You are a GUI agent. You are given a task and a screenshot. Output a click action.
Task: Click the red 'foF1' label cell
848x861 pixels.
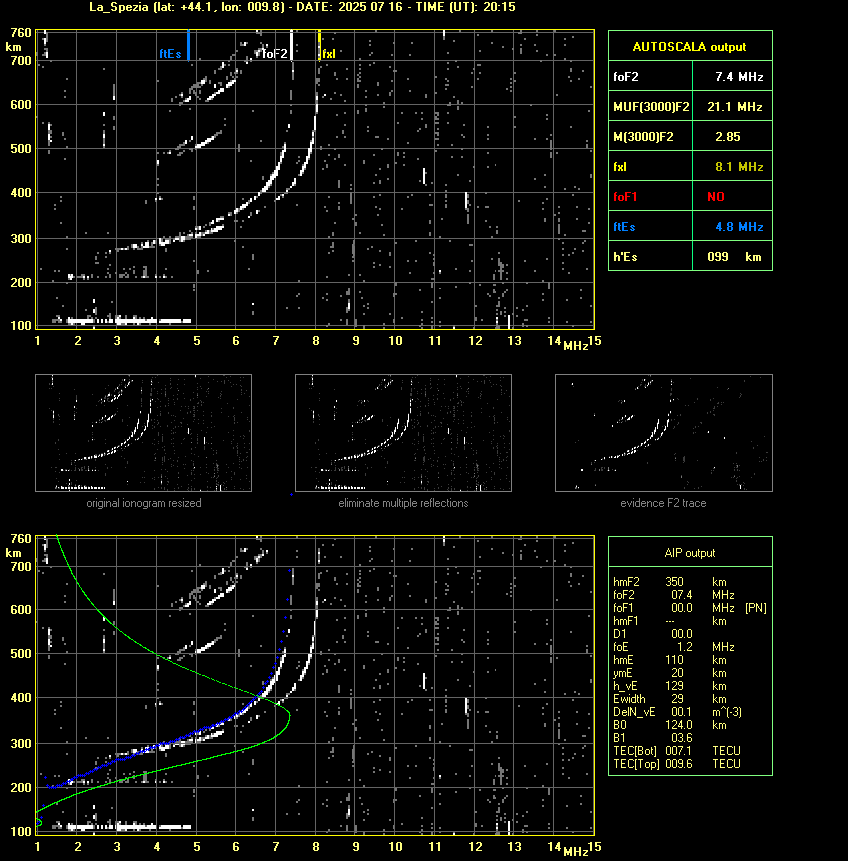click(651, 197)
